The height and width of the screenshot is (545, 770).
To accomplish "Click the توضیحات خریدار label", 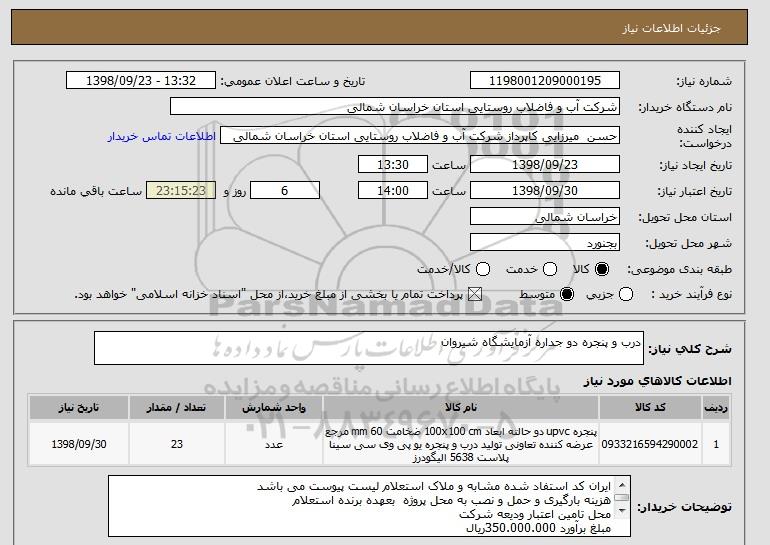I will tap(685, 507).
